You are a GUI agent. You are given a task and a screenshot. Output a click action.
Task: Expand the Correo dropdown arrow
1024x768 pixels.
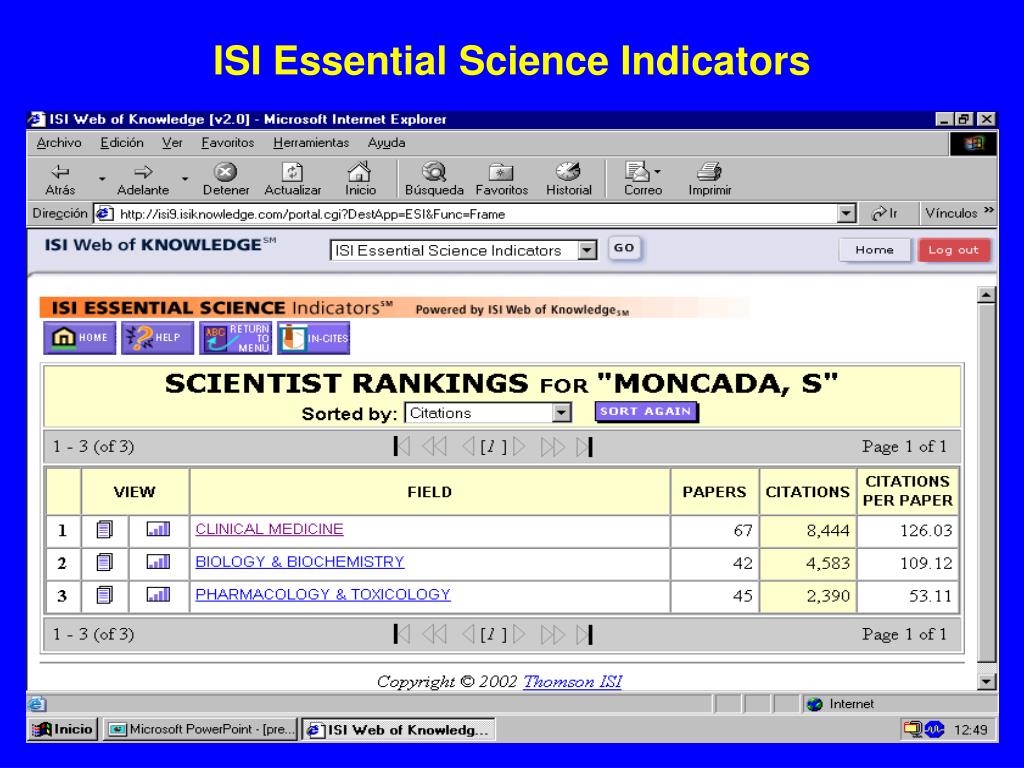tap(657, 172)
